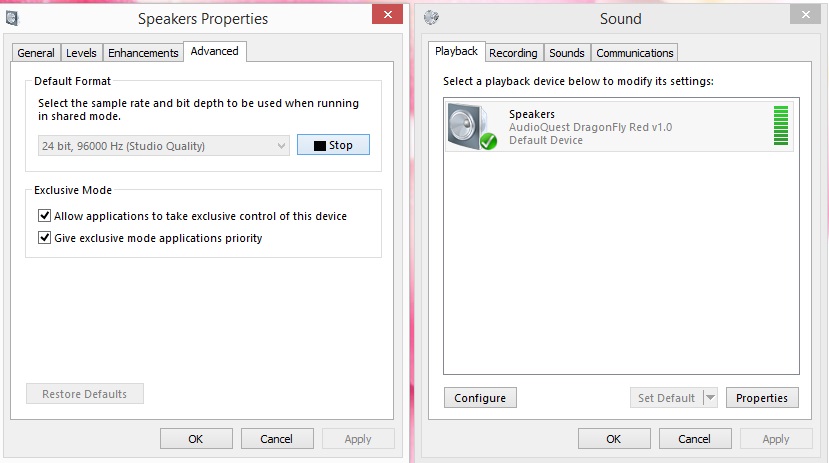
Task: Expand the Set Default dropdown arrow
Action: [710, 398]
